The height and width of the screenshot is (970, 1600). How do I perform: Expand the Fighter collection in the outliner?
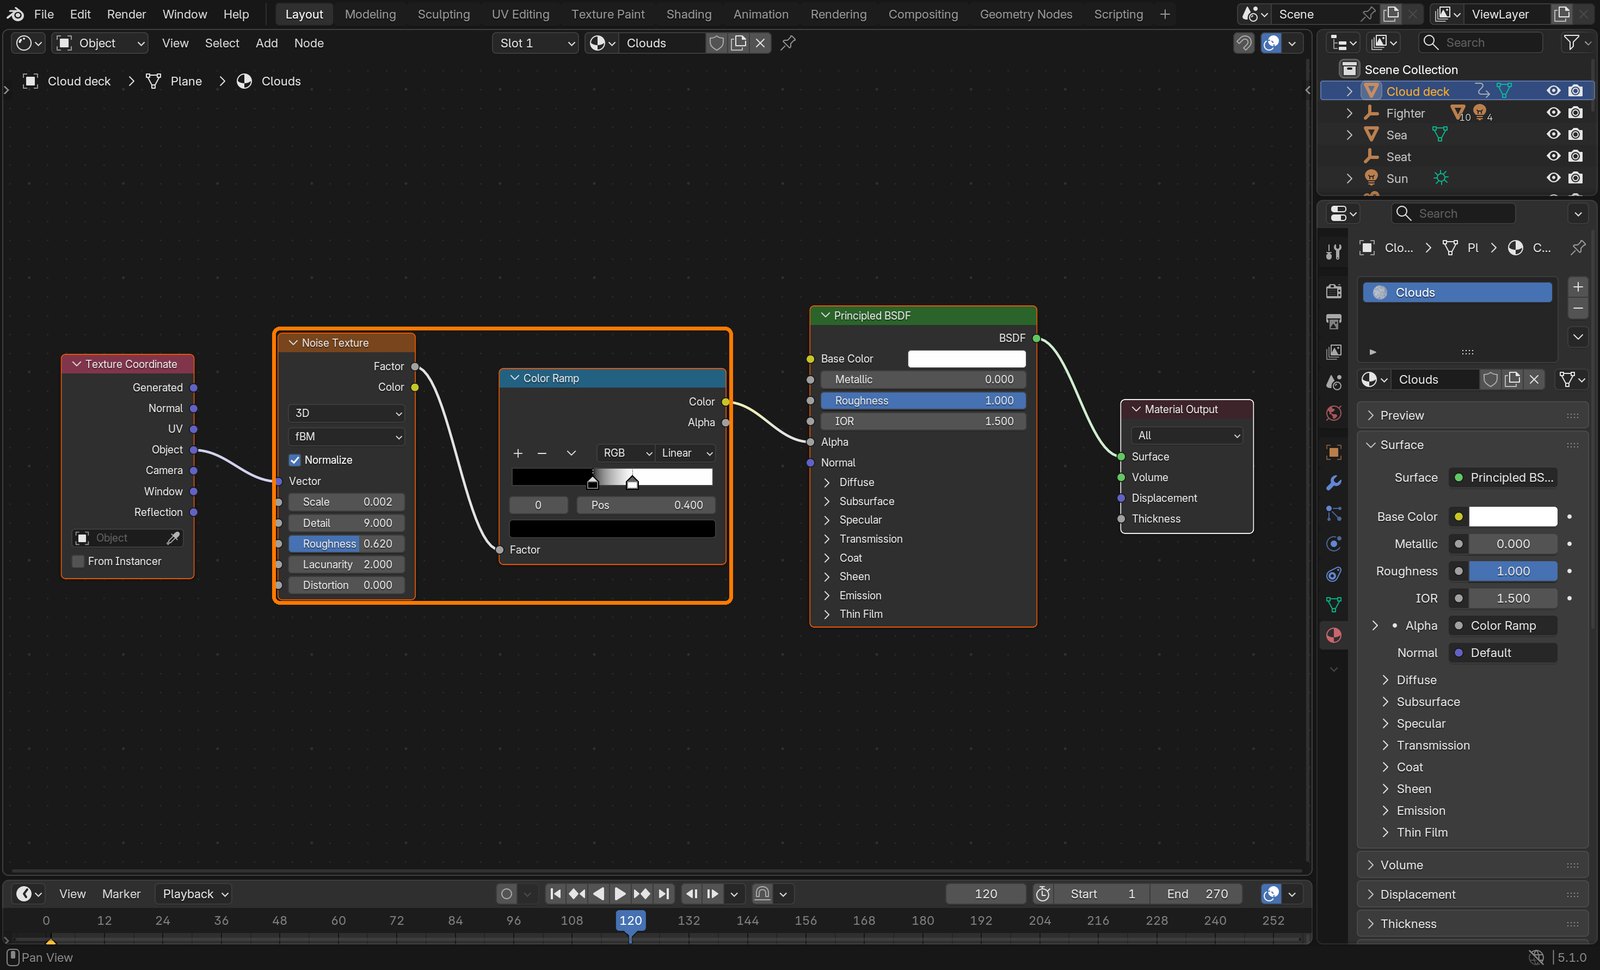pyautogui.click(x=1349, y=113)
